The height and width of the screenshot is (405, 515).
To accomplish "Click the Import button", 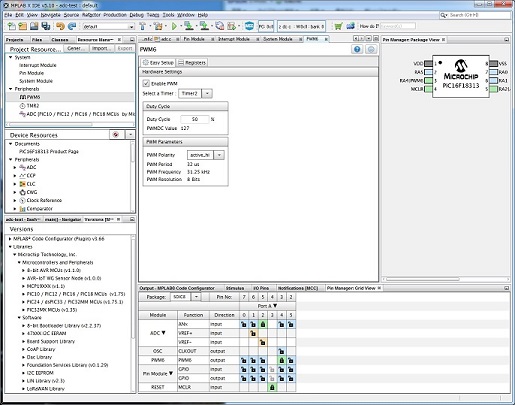I will (101, 48).
